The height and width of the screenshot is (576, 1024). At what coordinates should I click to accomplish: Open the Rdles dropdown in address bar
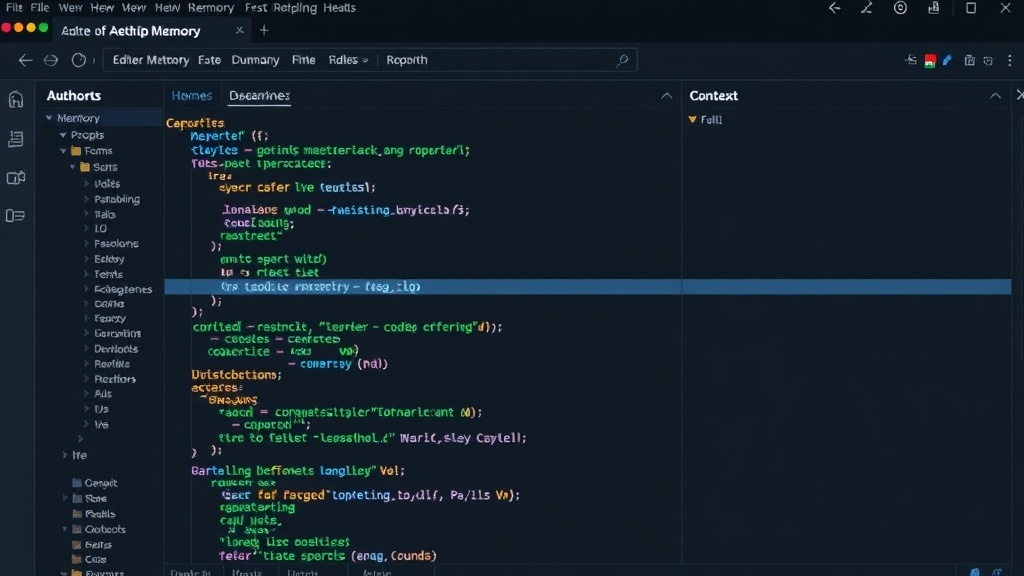pos(348,60)
